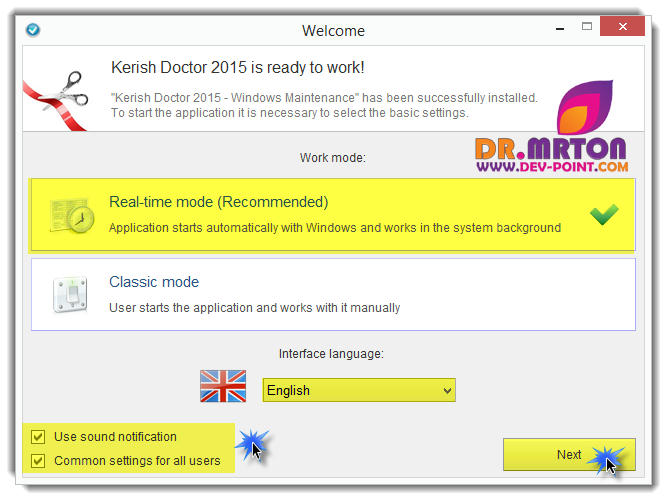Click the scissors and ribbon icon
Screen dimensions: 667x500
(57, 101)
